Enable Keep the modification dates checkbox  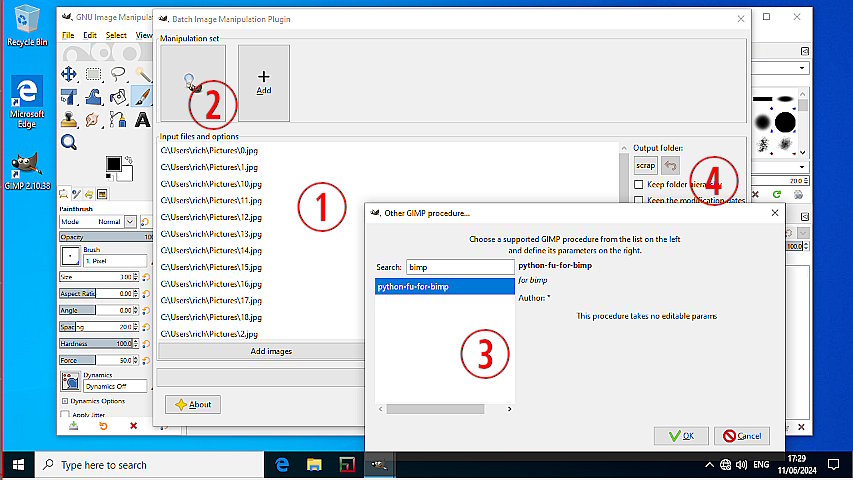[639, 200]
